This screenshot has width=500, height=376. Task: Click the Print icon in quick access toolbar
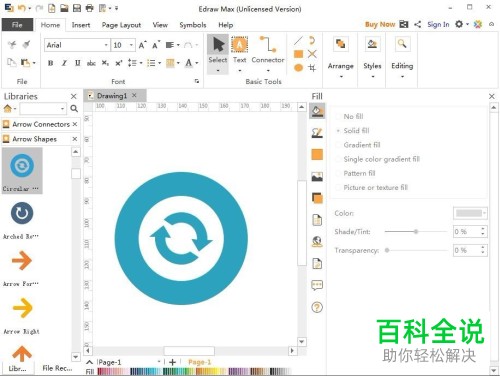[x=89, y=8]
